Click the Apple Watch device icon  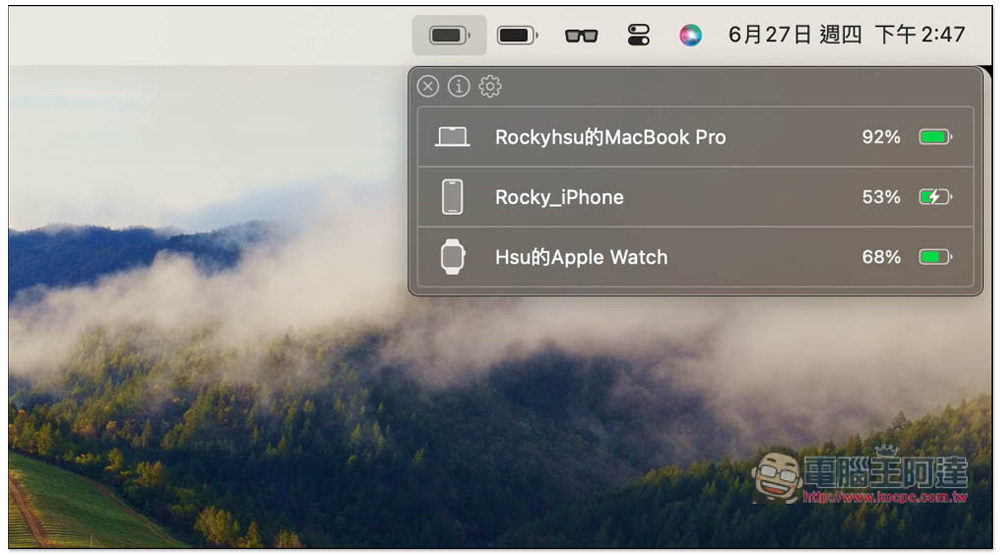click(452, 256)
